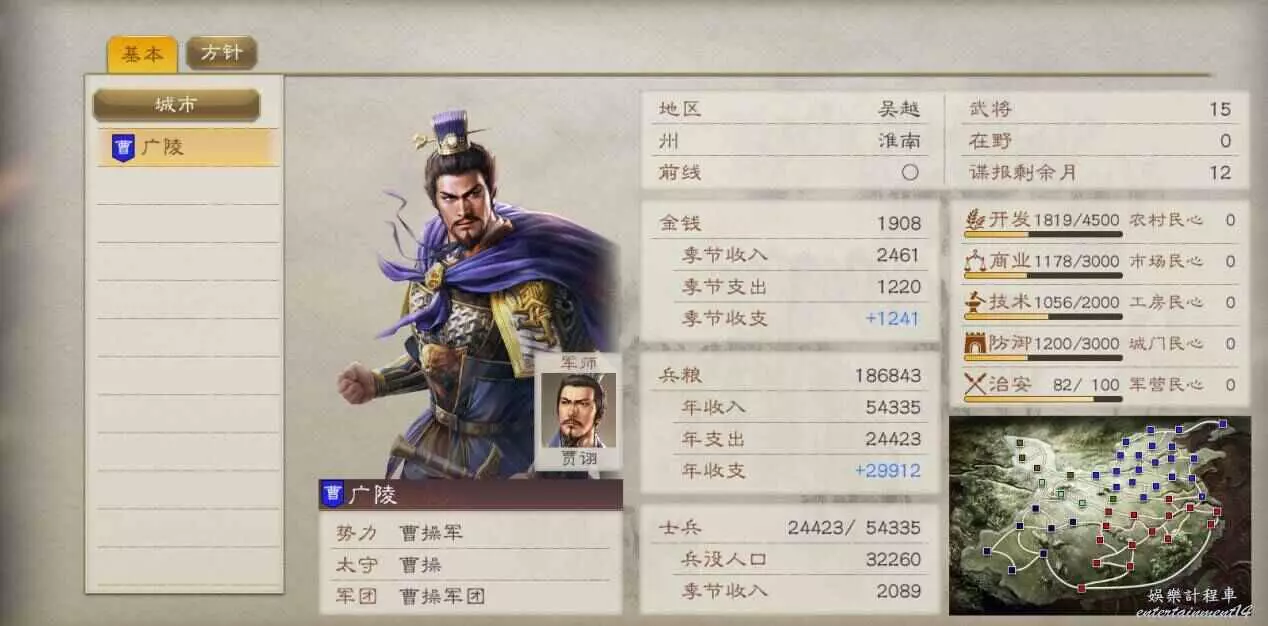Click the 商业 commerce scale icon
The width and height of the screenshot is (1268, 626).
point(976,261)
